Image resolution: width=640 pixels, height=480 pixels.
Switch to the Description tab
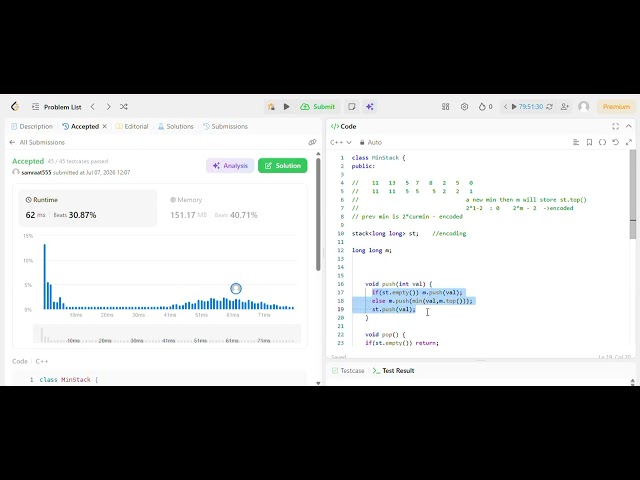(32, 127)
